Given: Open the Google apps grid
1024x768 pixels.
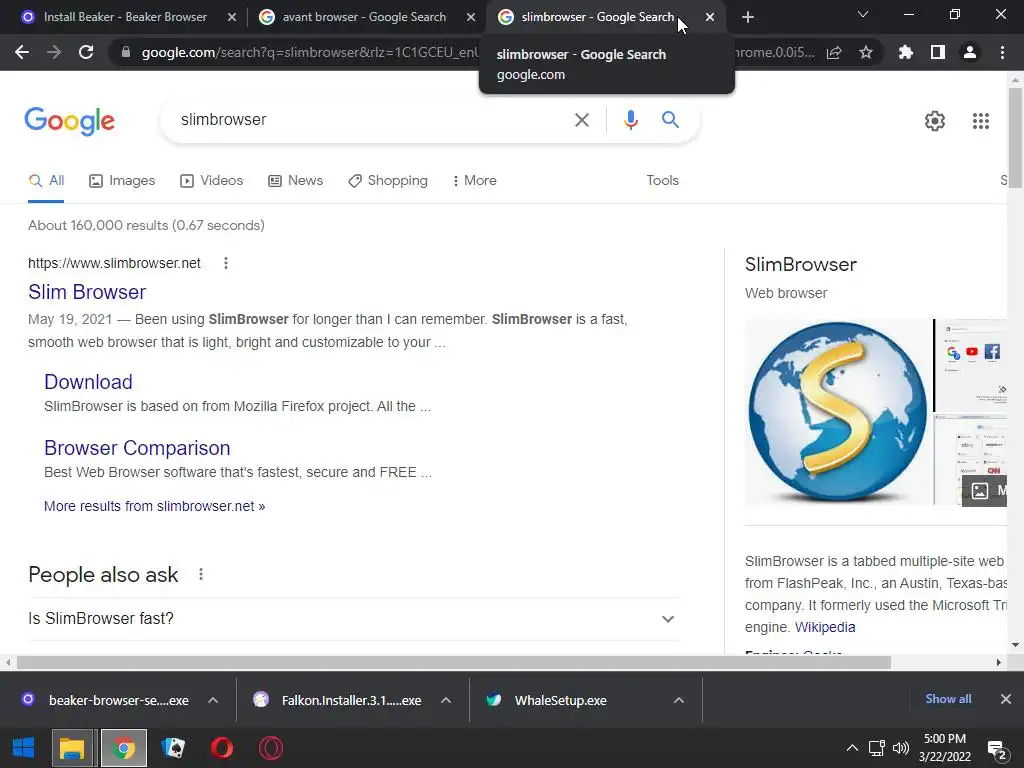Looking at the screenshot, I should pyautogui.click(x=981, y=121).
